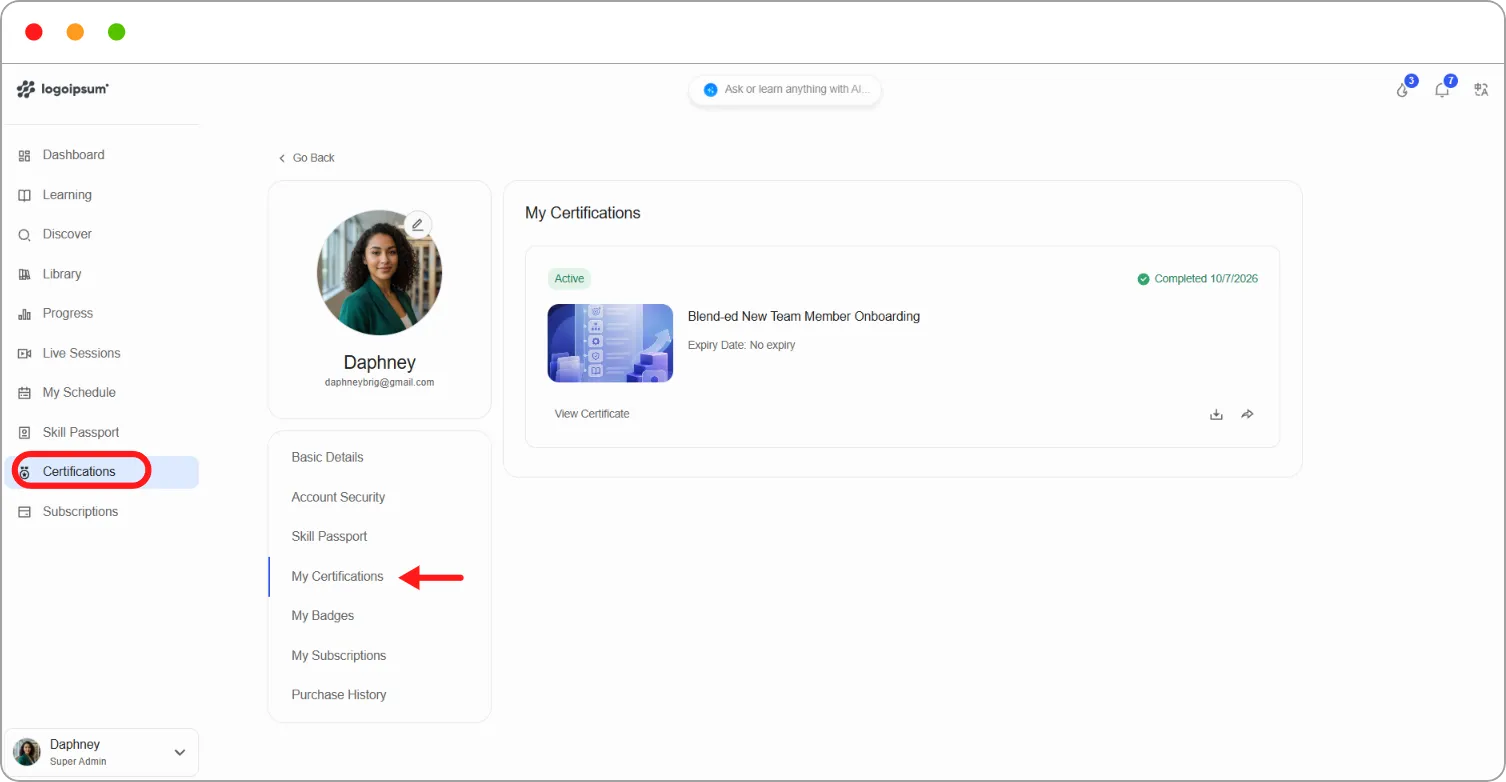Click the Discover magnifier icon

(x=25, y=235)
